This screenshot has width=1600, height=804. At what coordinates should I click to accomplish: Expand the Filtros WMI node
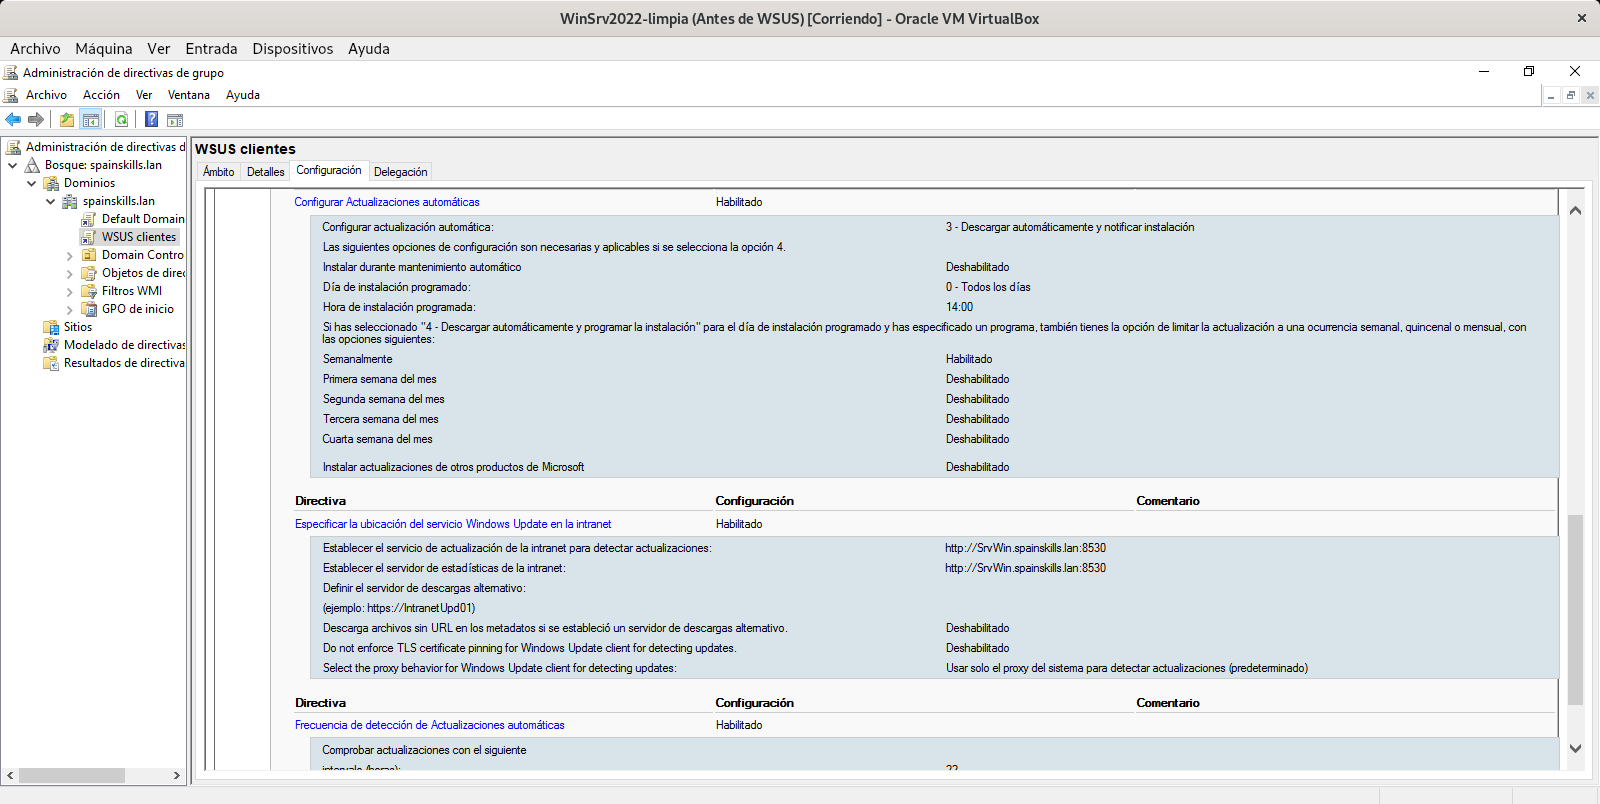pyautogui.click(x=70, y=292)
